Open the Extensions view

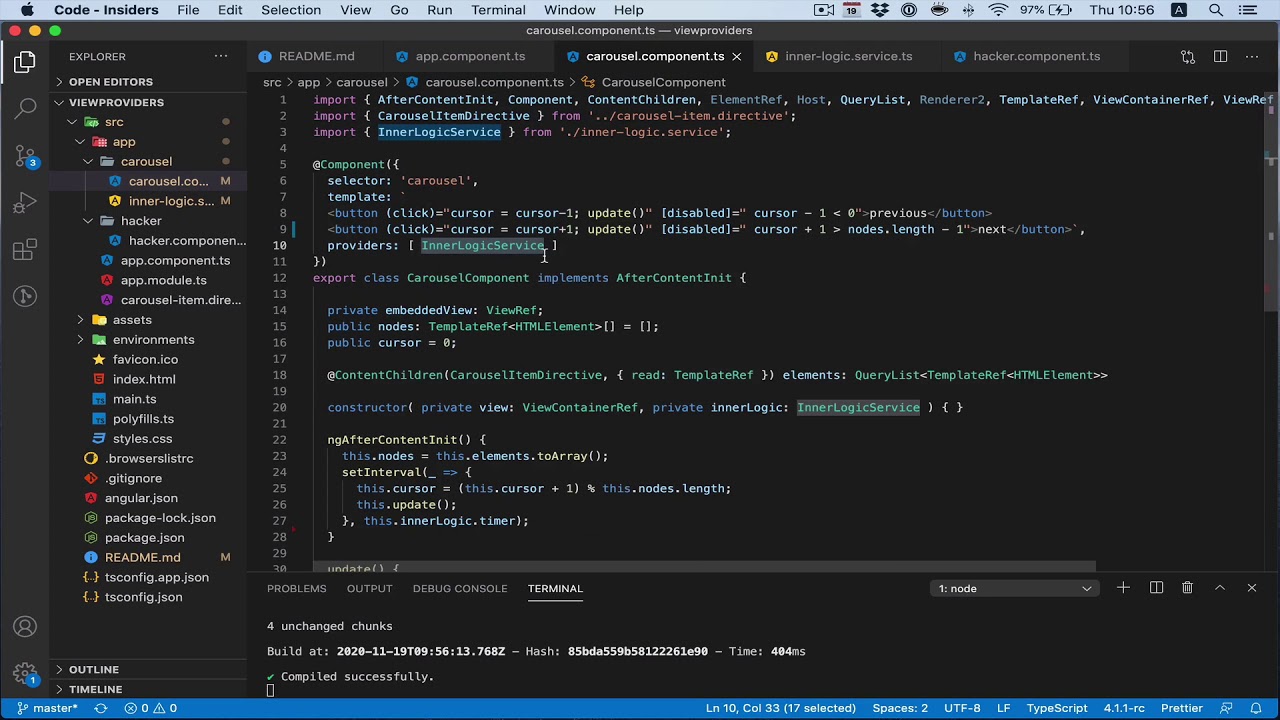pos(25,251)
